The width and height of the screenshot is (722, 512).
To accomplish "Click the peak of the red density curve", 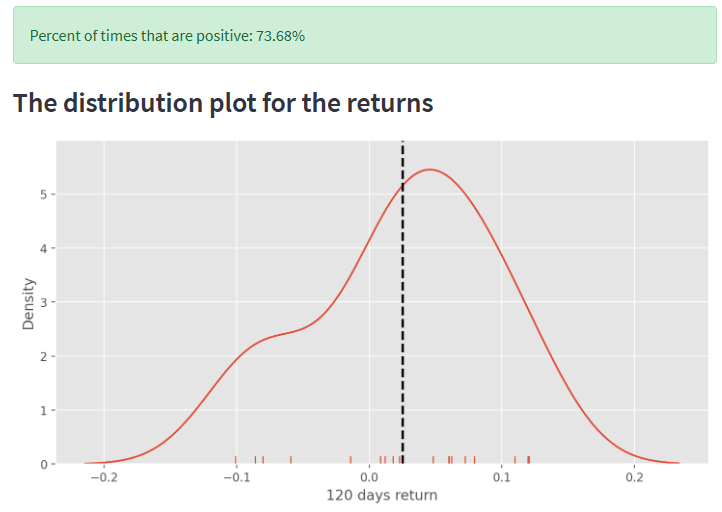I will (x=430, y=170).
